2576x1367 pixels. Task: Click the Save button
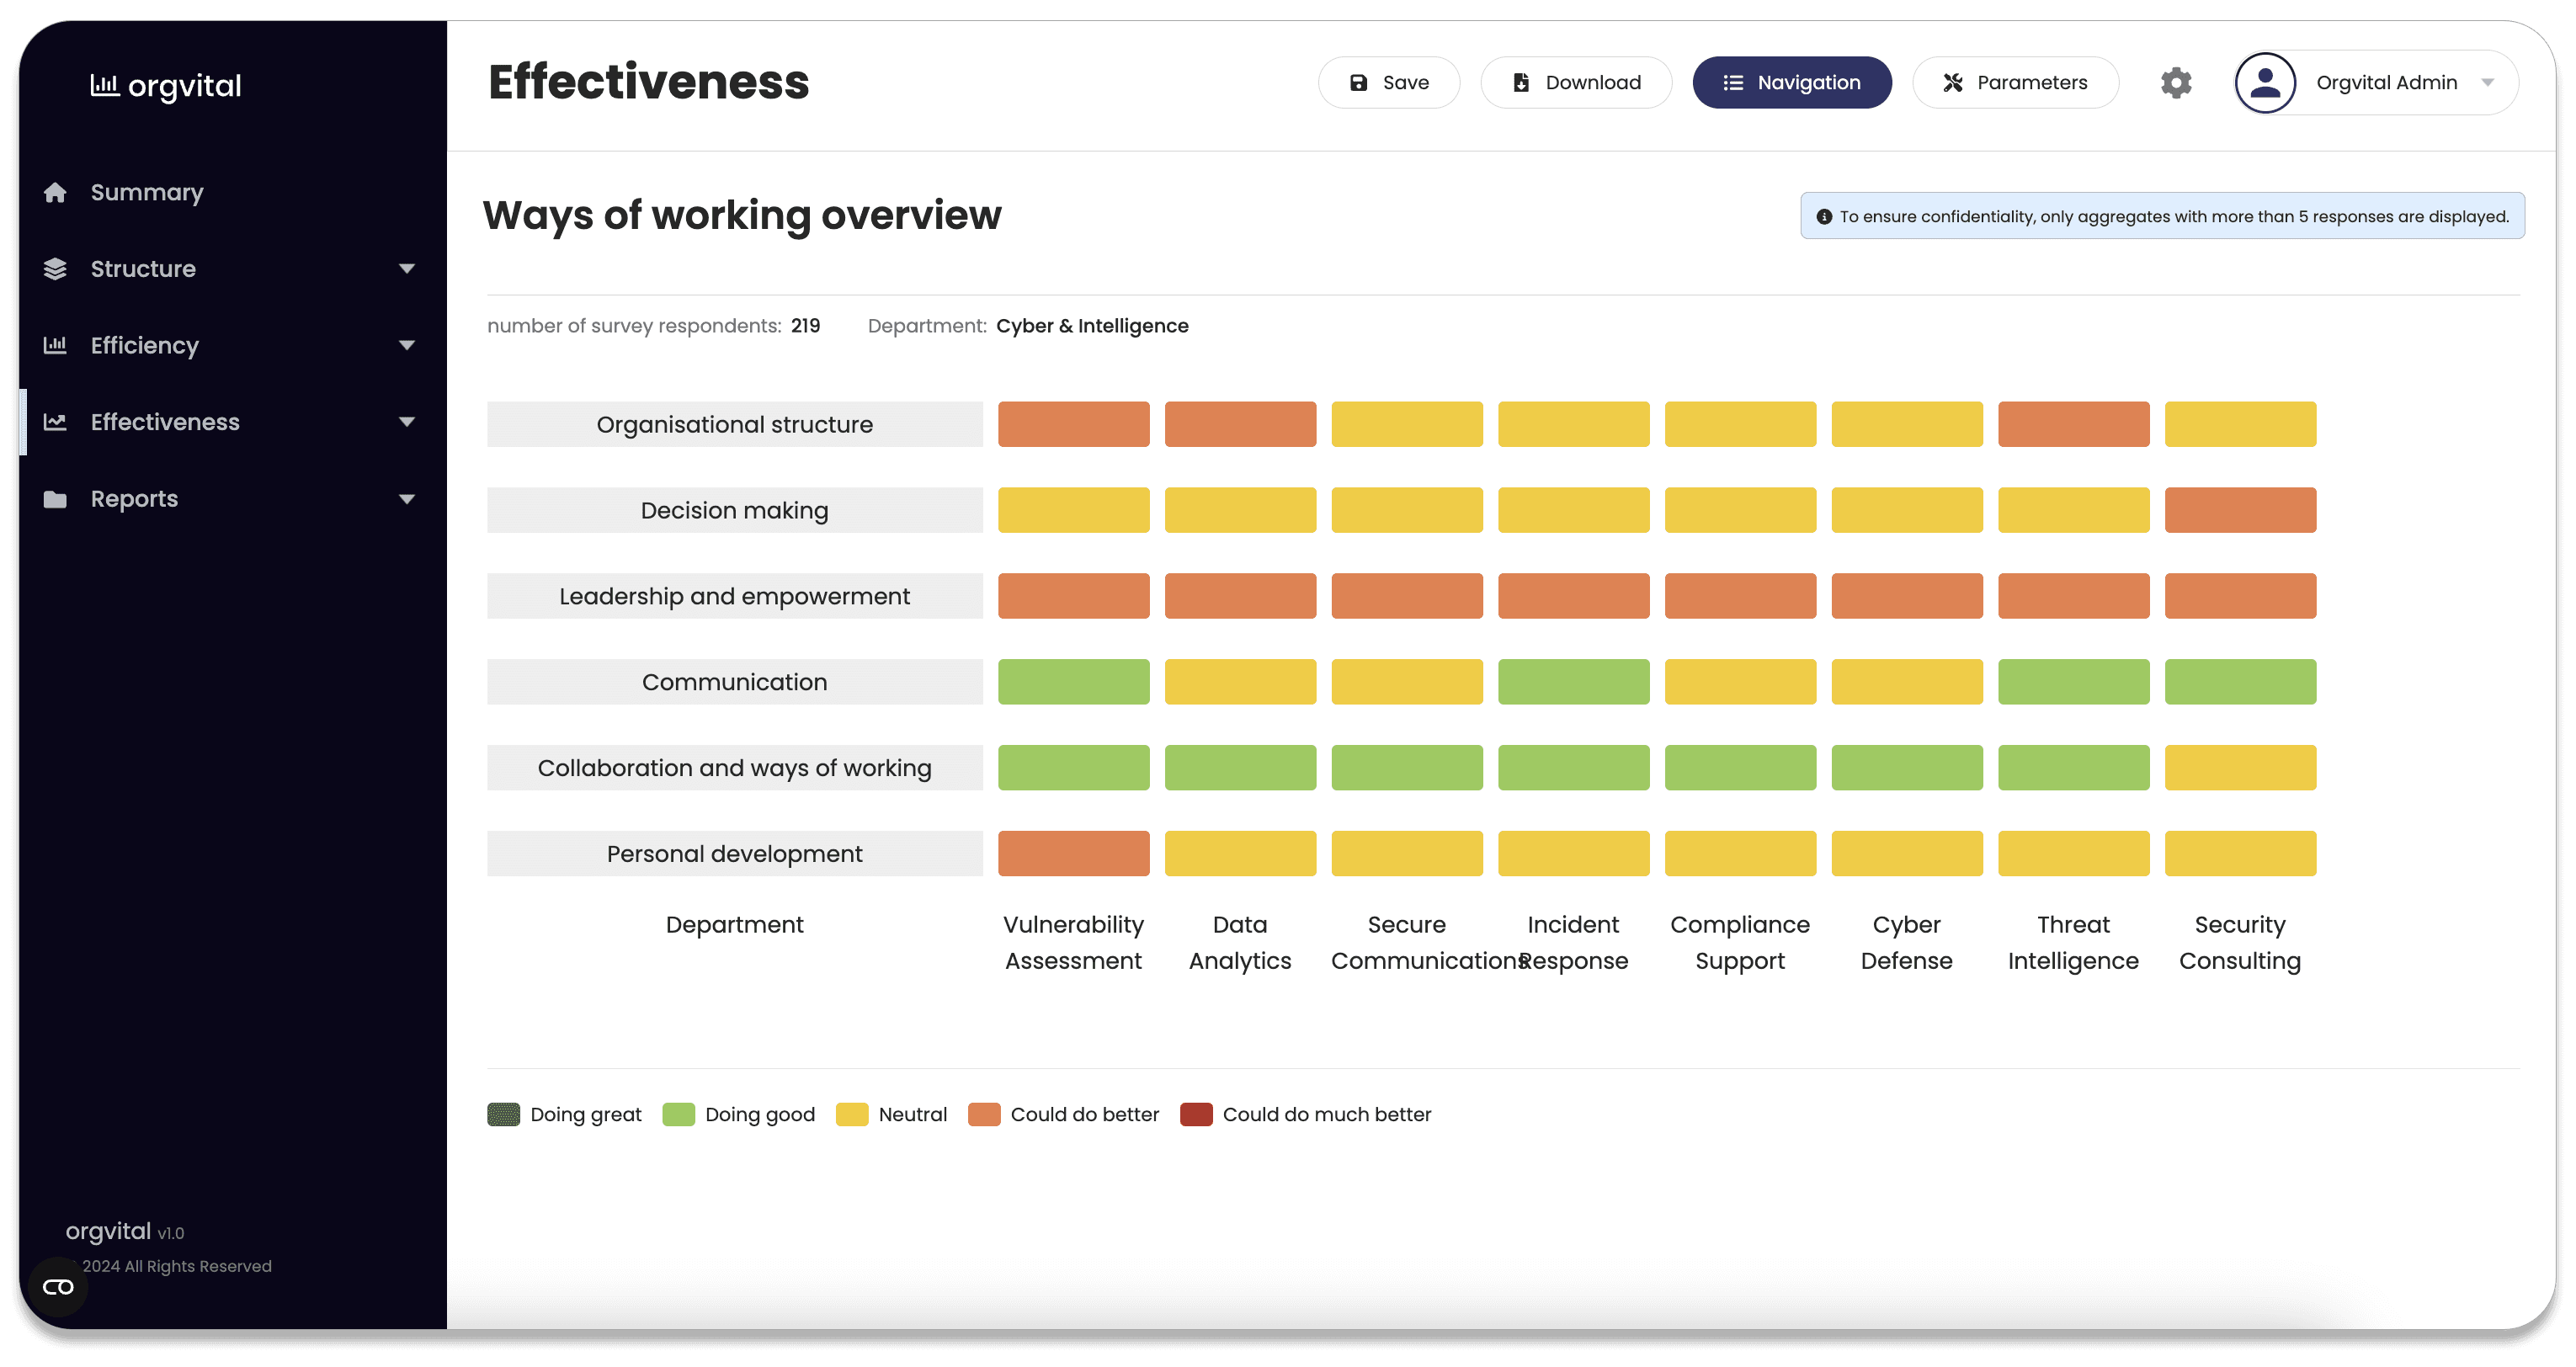click(1388, 83)
